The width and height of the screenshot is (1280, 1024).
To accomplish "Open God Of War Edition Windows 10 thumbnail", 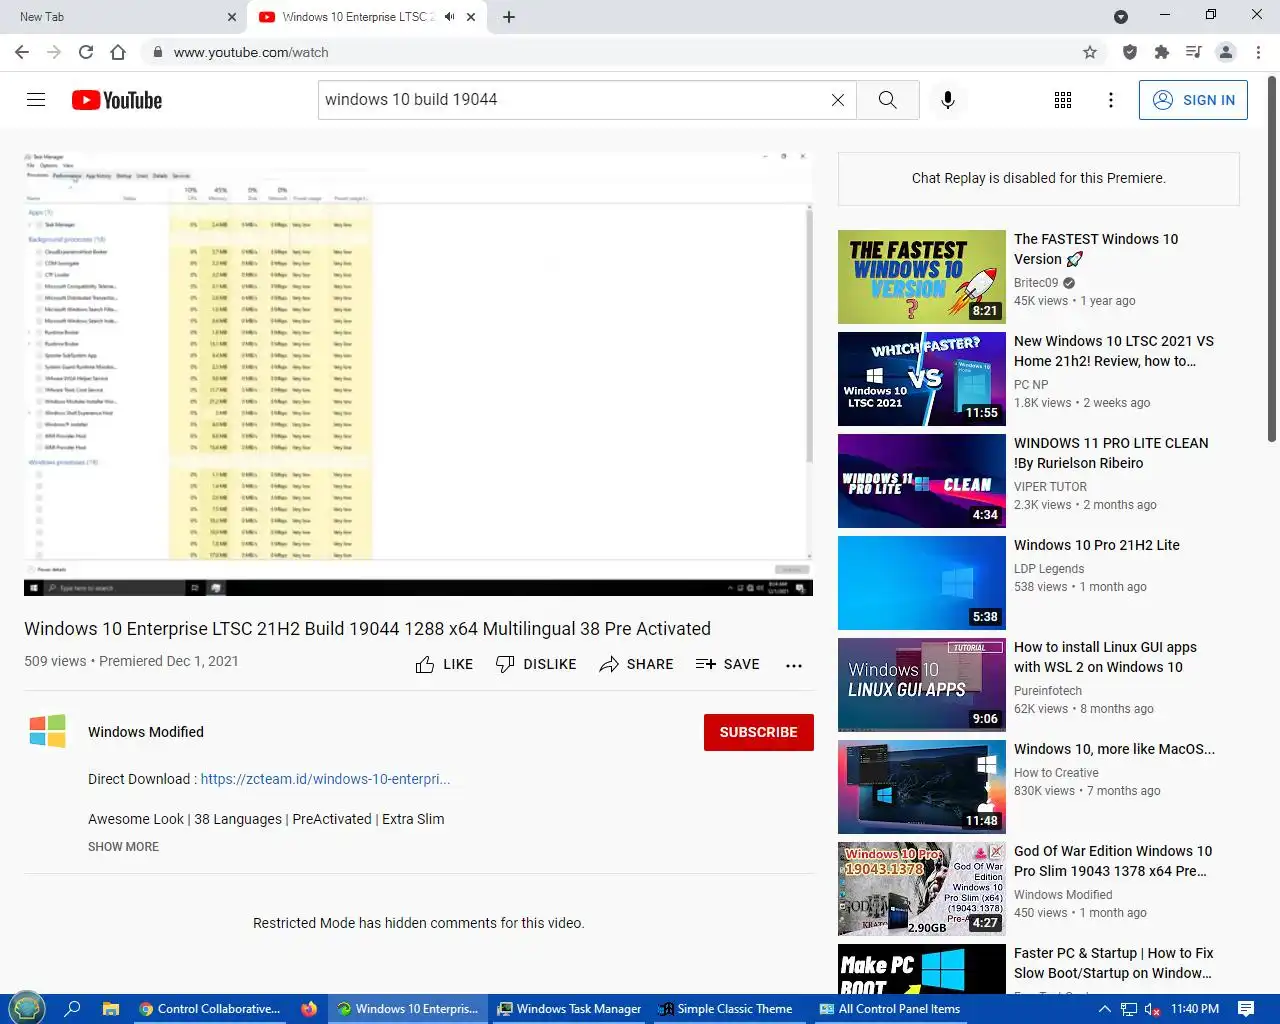I will 922,889.
